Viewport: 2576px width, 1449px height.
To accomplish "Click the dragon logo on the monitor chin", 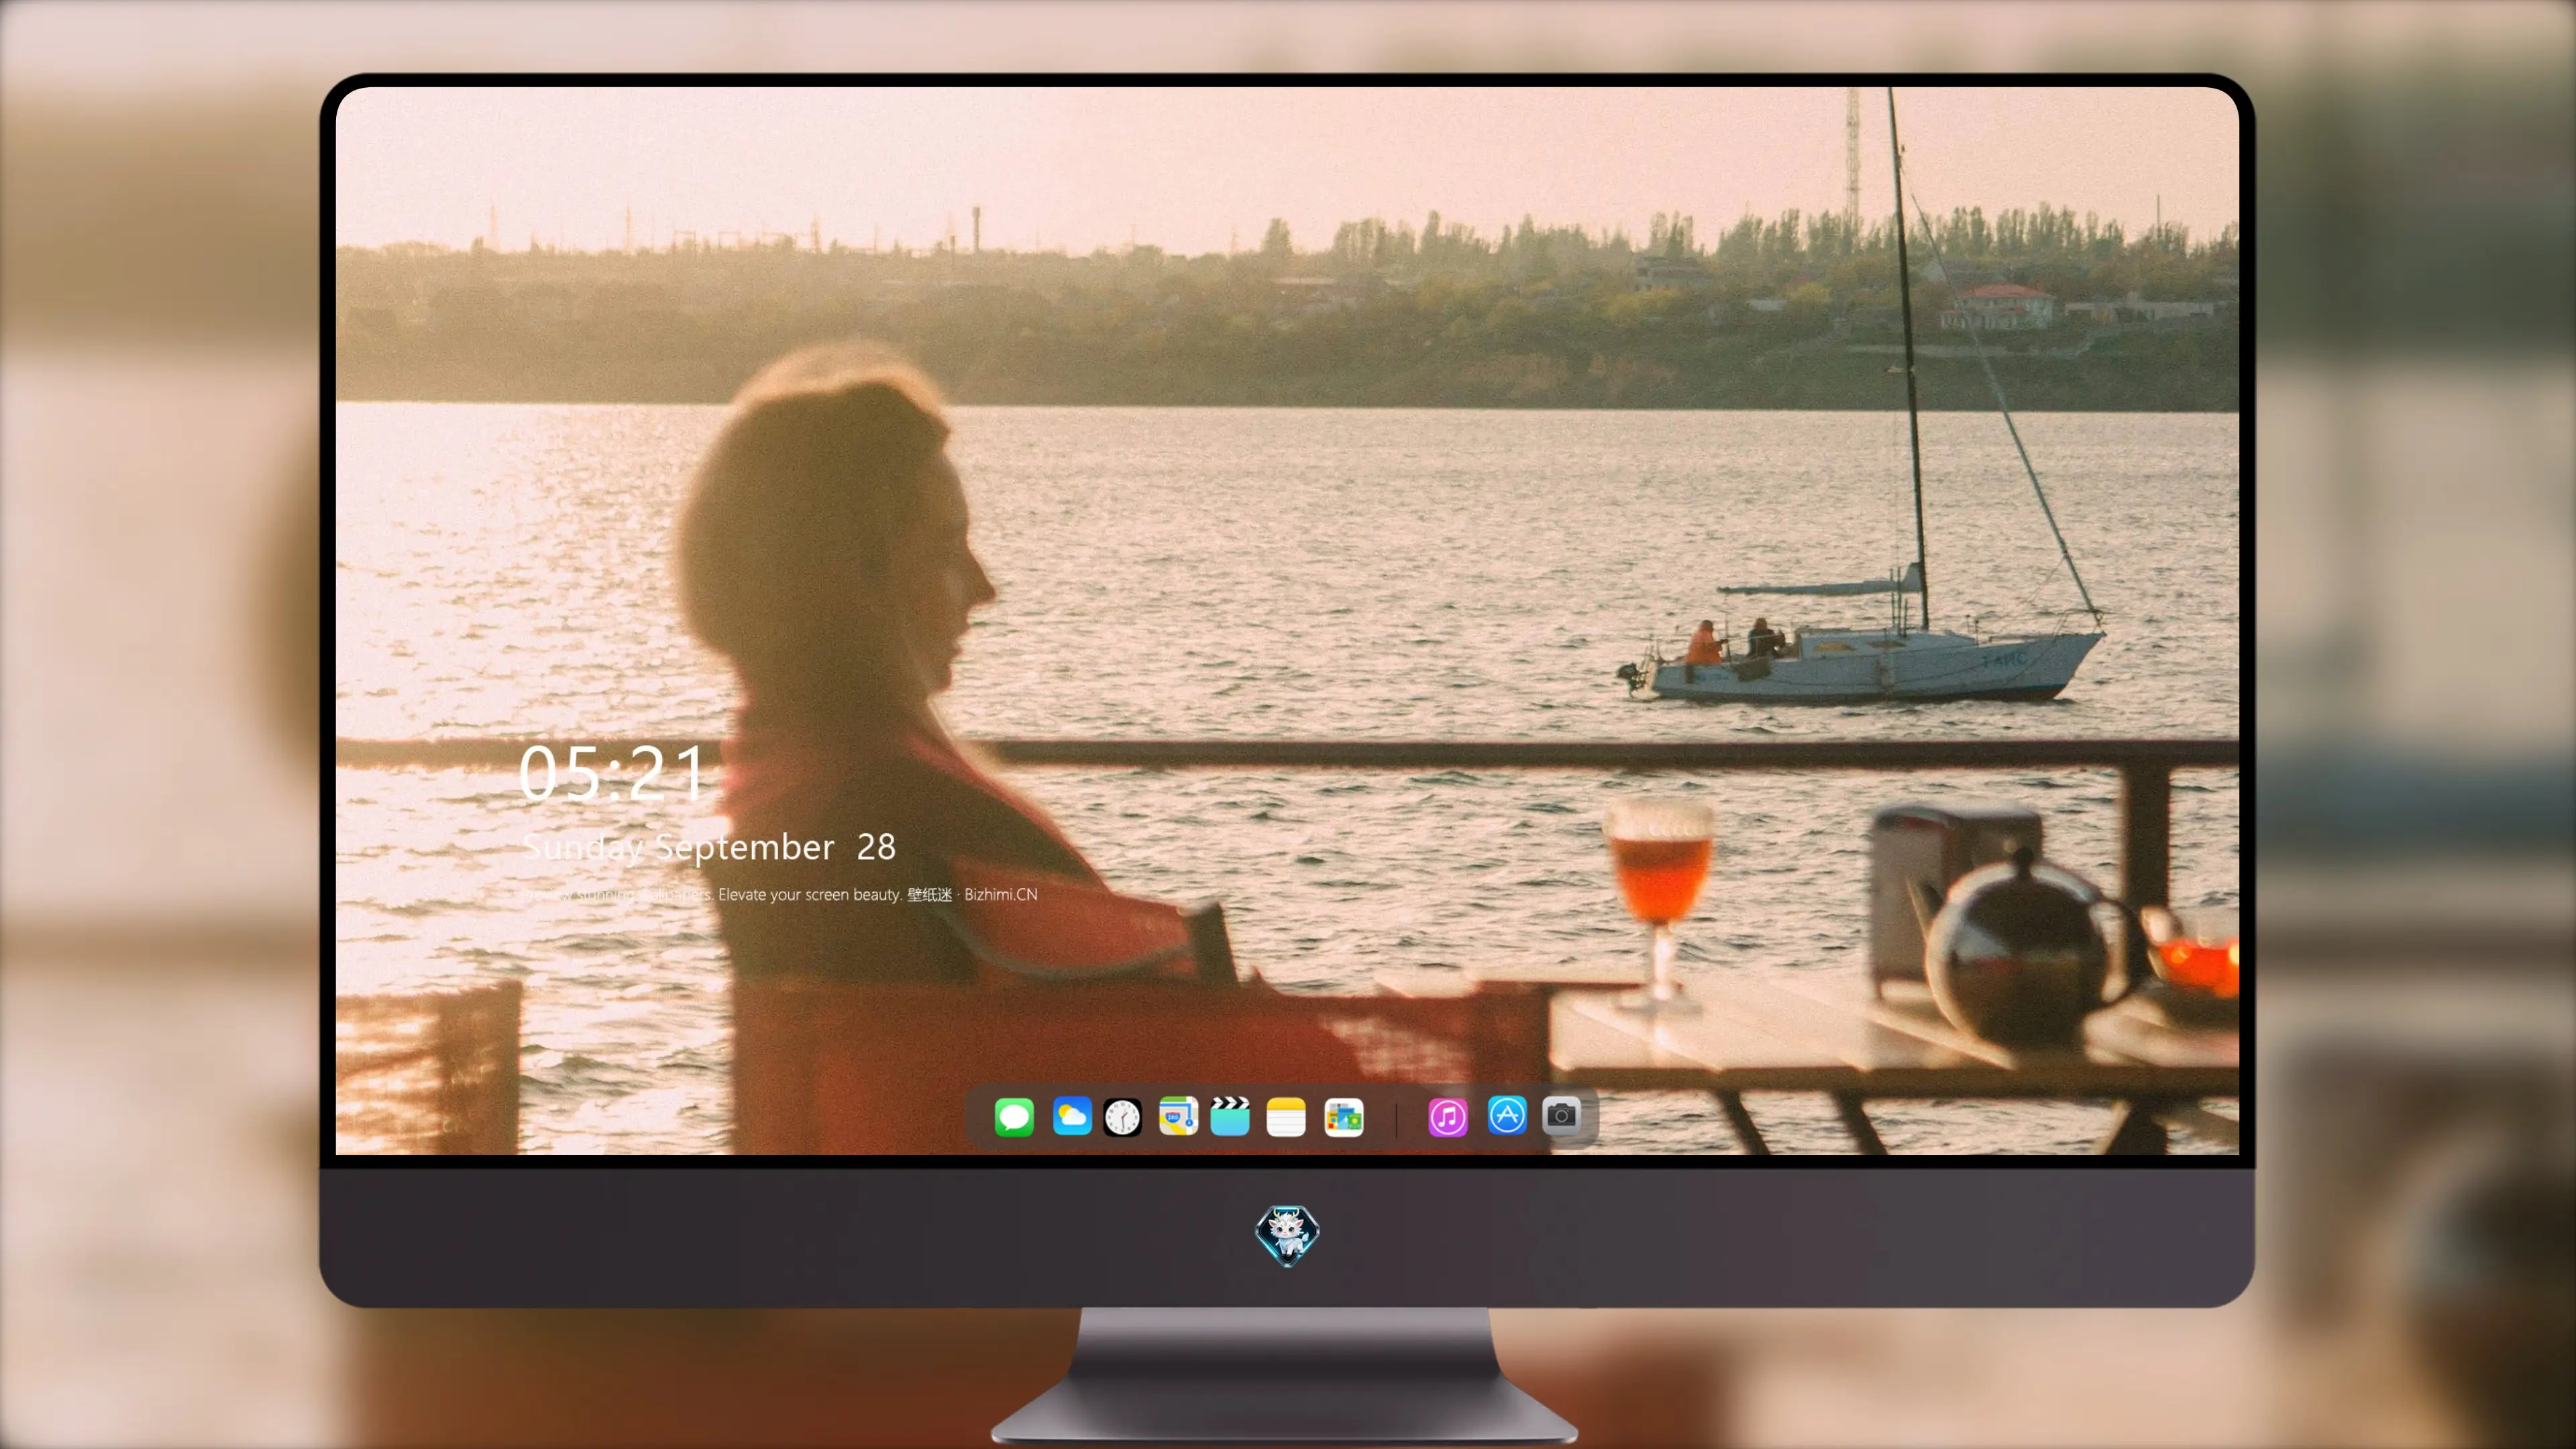I will [x=1287, y=1236].
